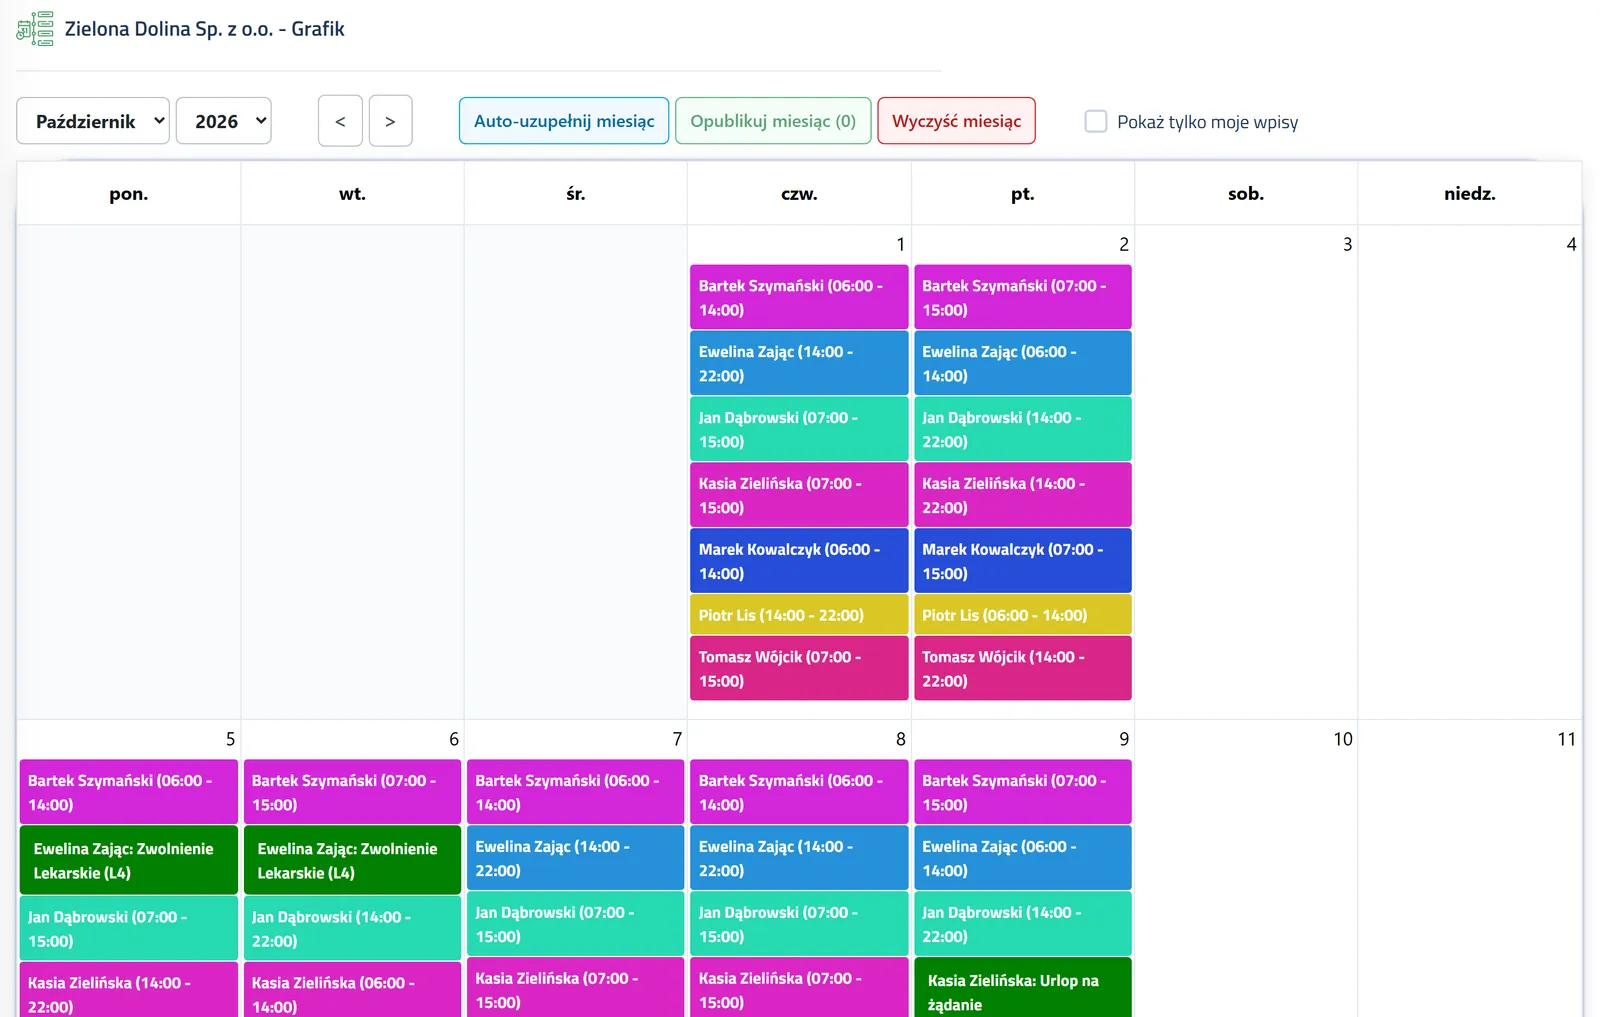Select Jan Dąbrowski's 07:00-15:00 shift on day 1
This screenshot has width=1600, height=1017.
799,429
